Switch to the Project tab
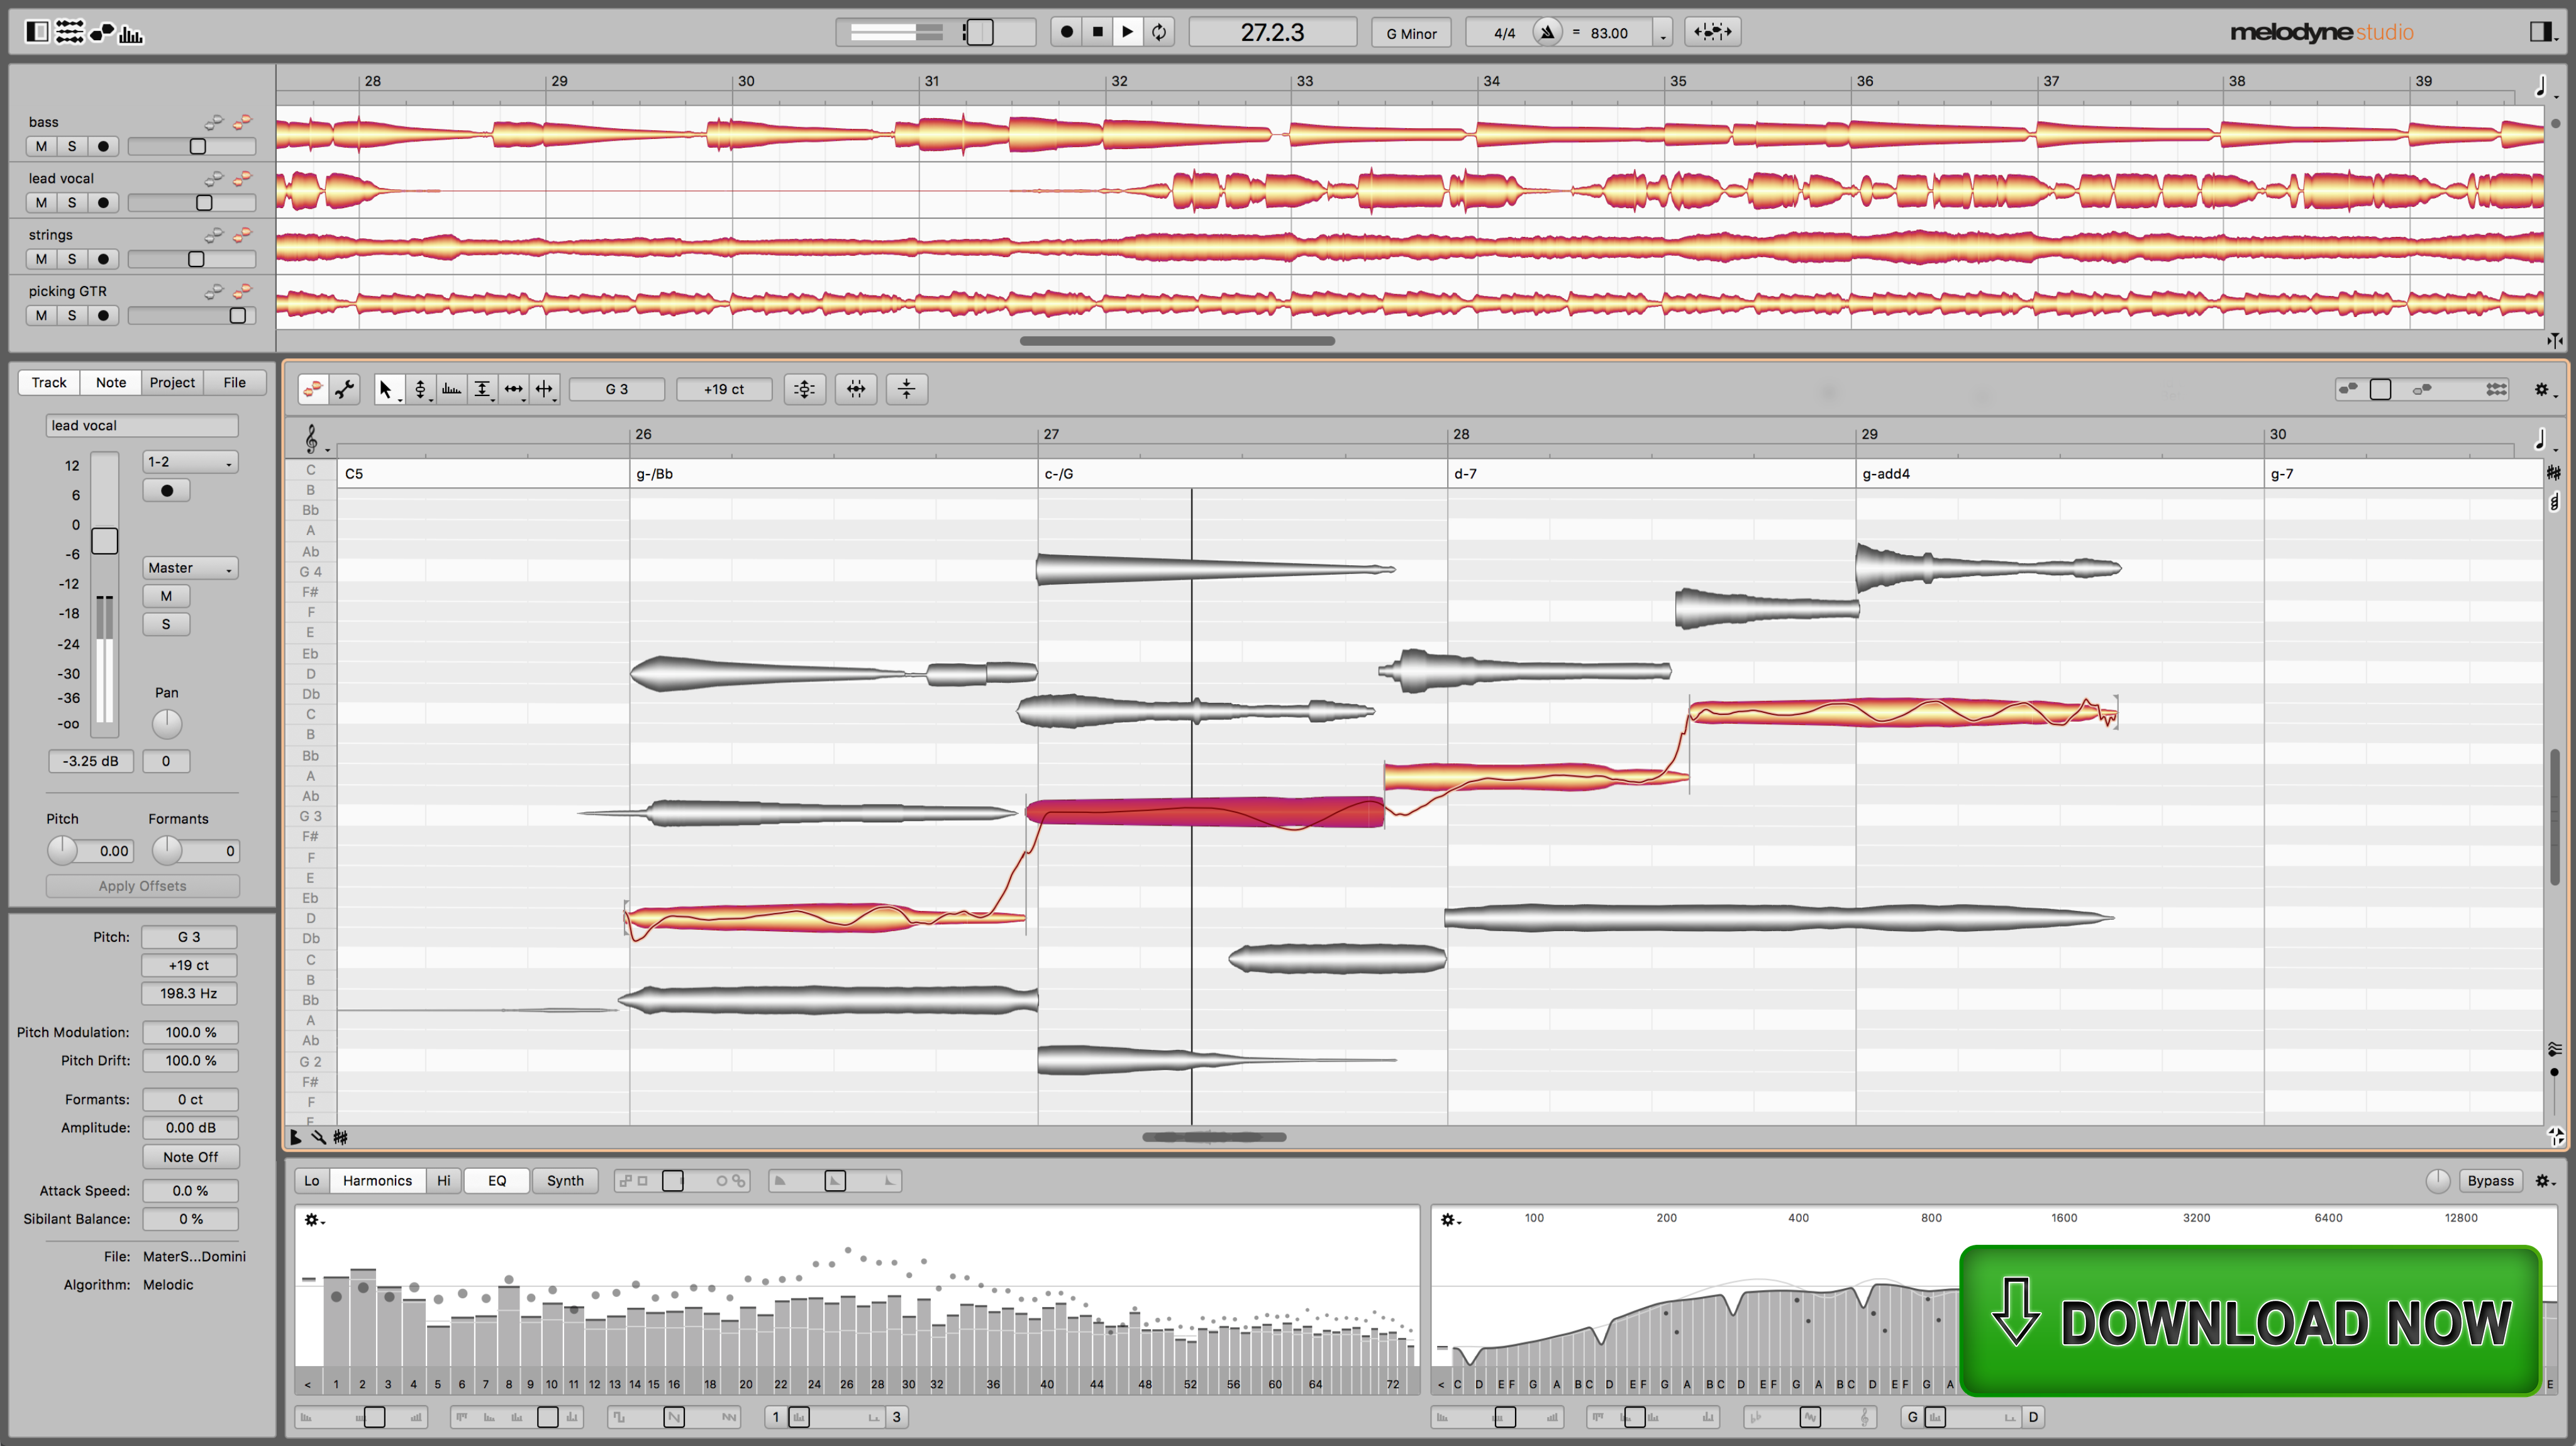This screenshot has height=1446, width=2576. point(172,382)
